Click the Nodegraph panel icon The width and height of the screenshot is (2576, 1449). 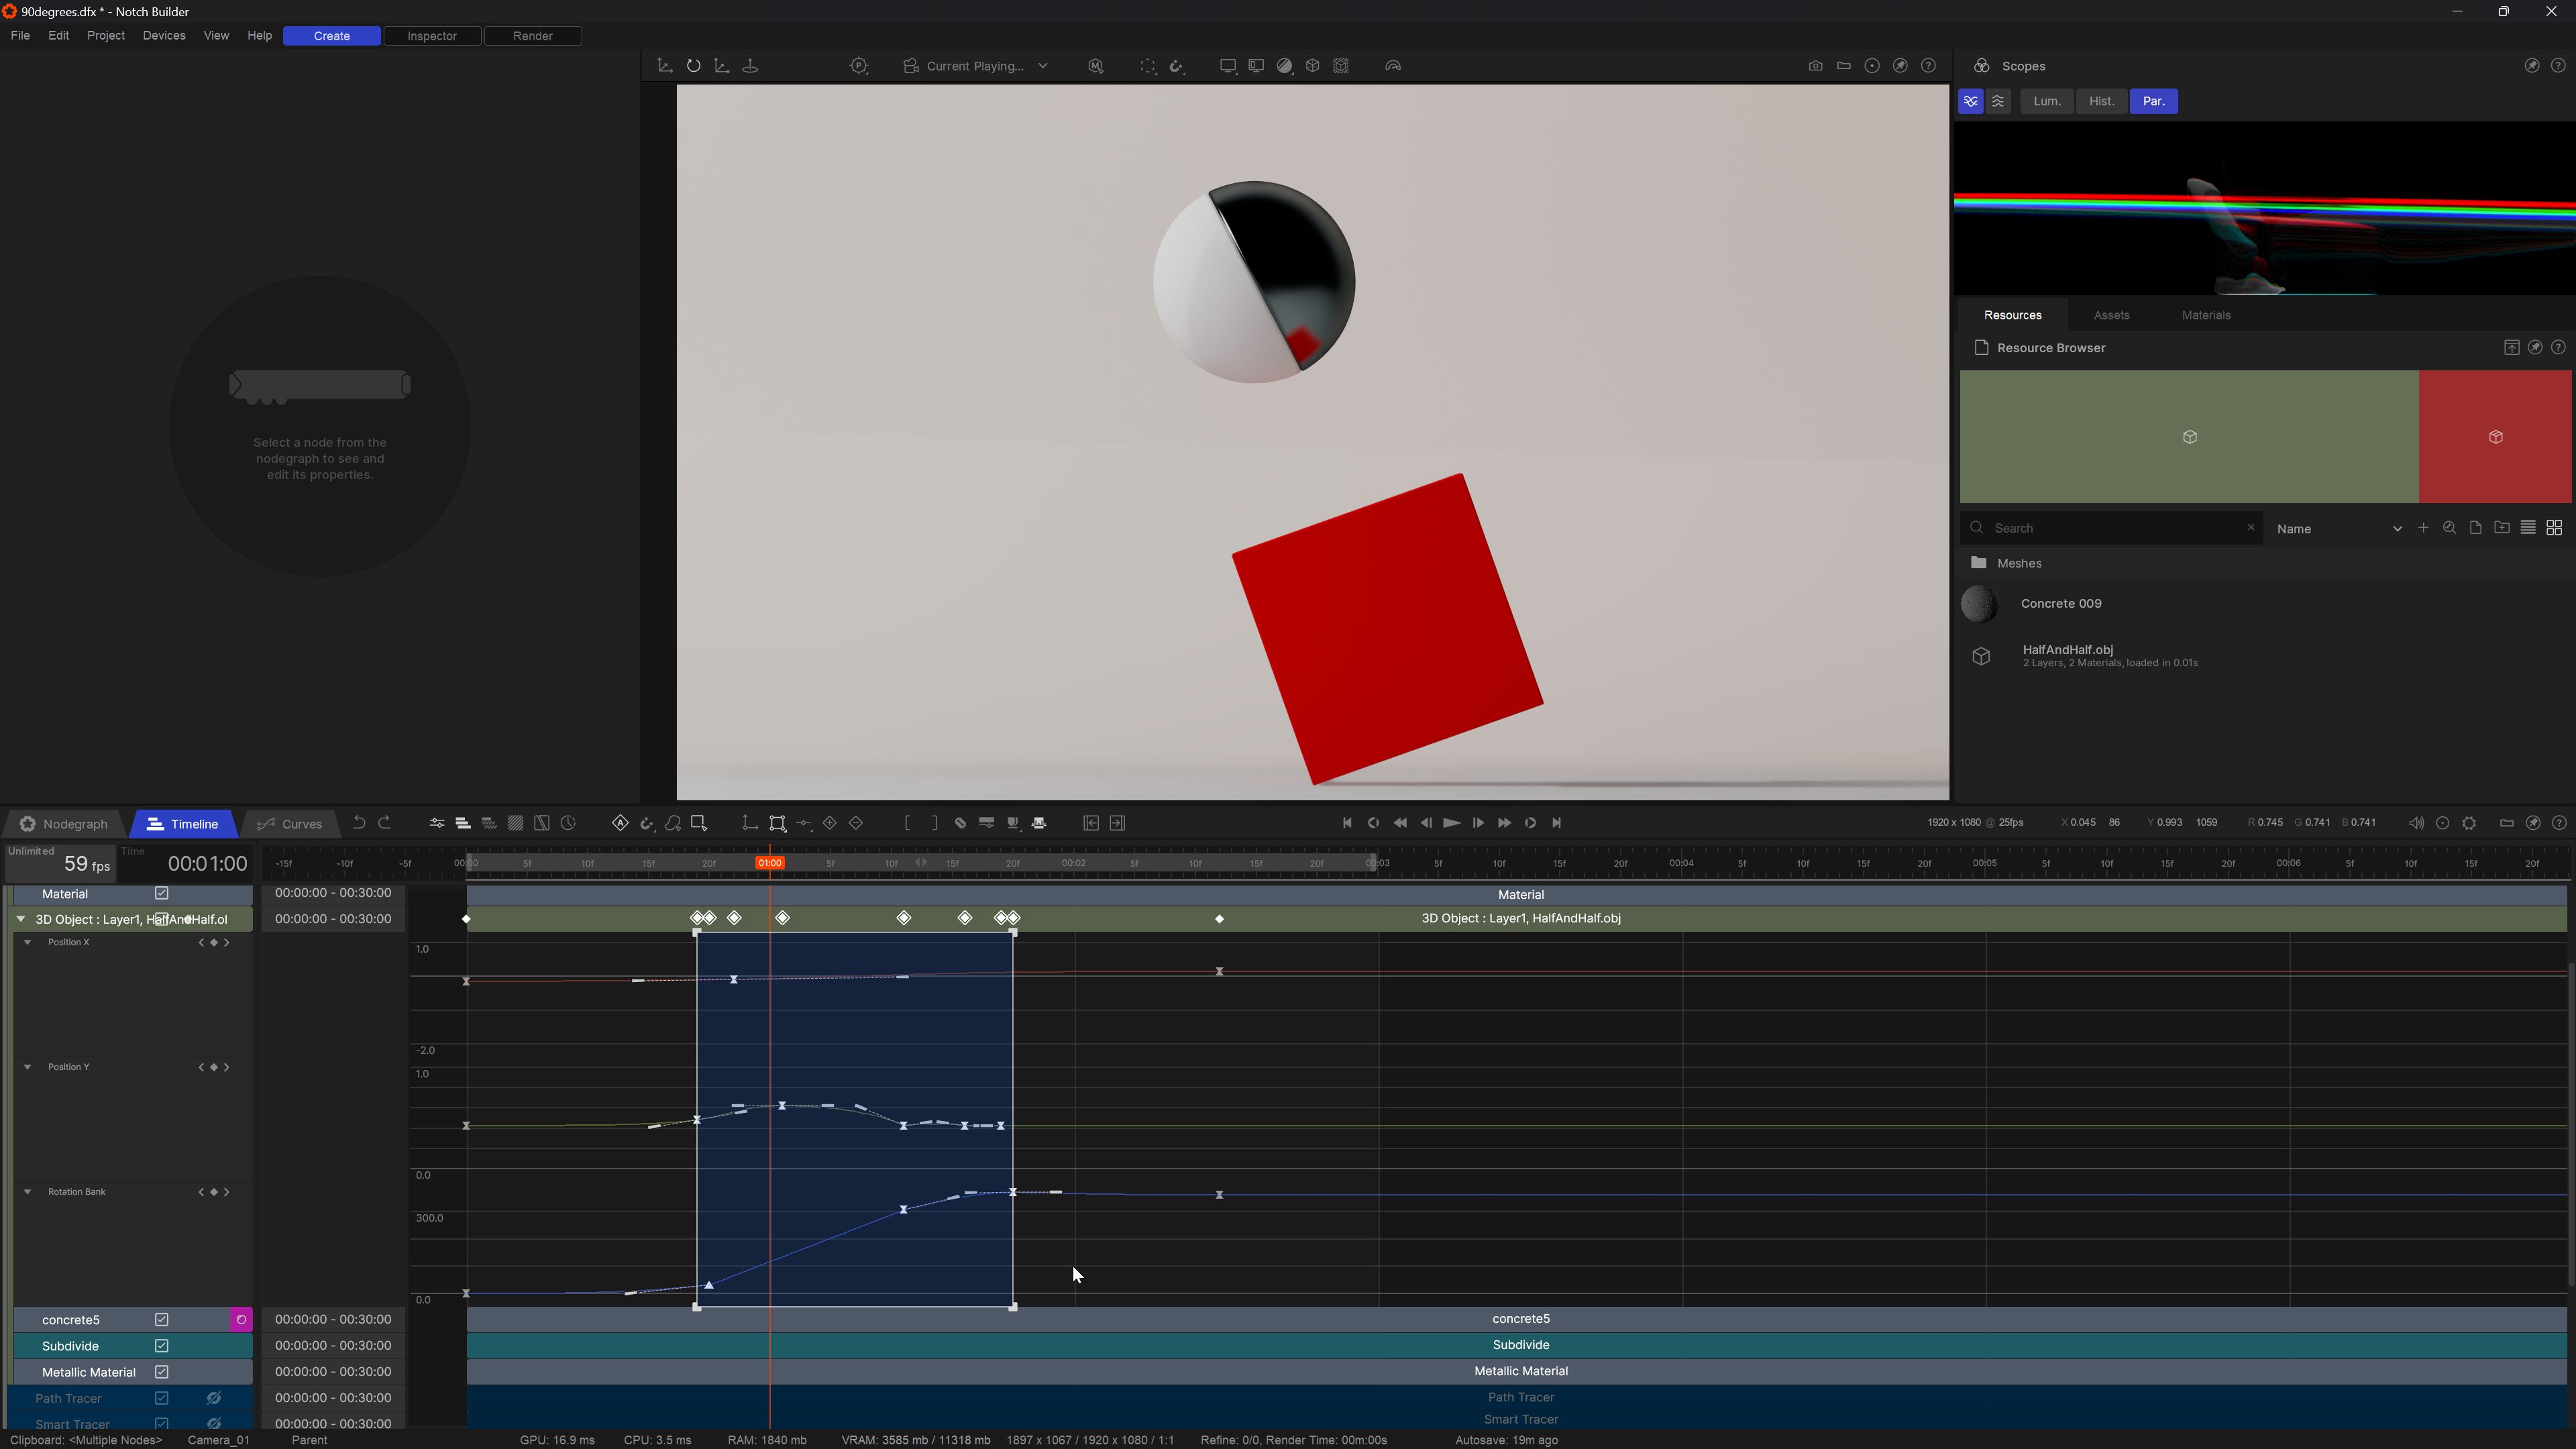click(x=27, y=823)
